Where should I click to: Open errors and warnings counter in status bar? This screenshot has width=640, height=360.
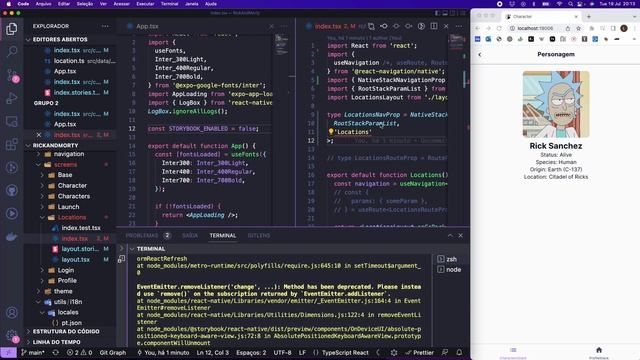coord(80,352)
